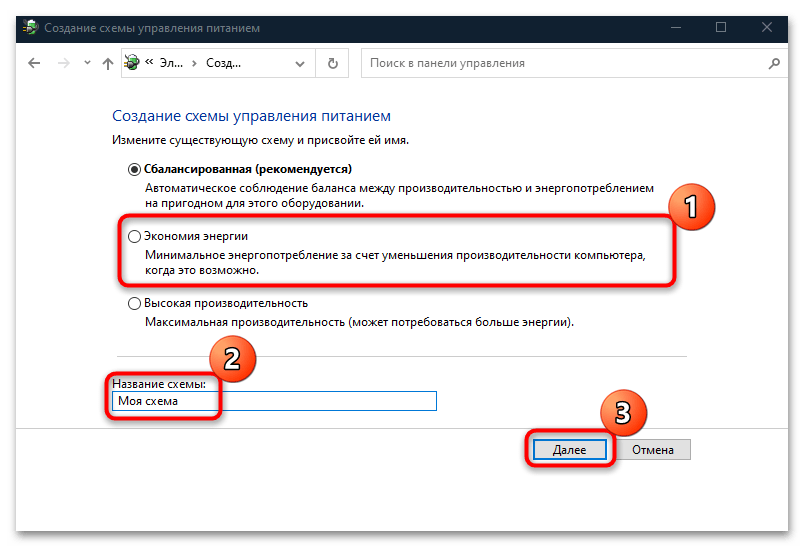Select the Сбалансированная (рекомендуется) radio button

pyautogui.click(x=135, y=170)
